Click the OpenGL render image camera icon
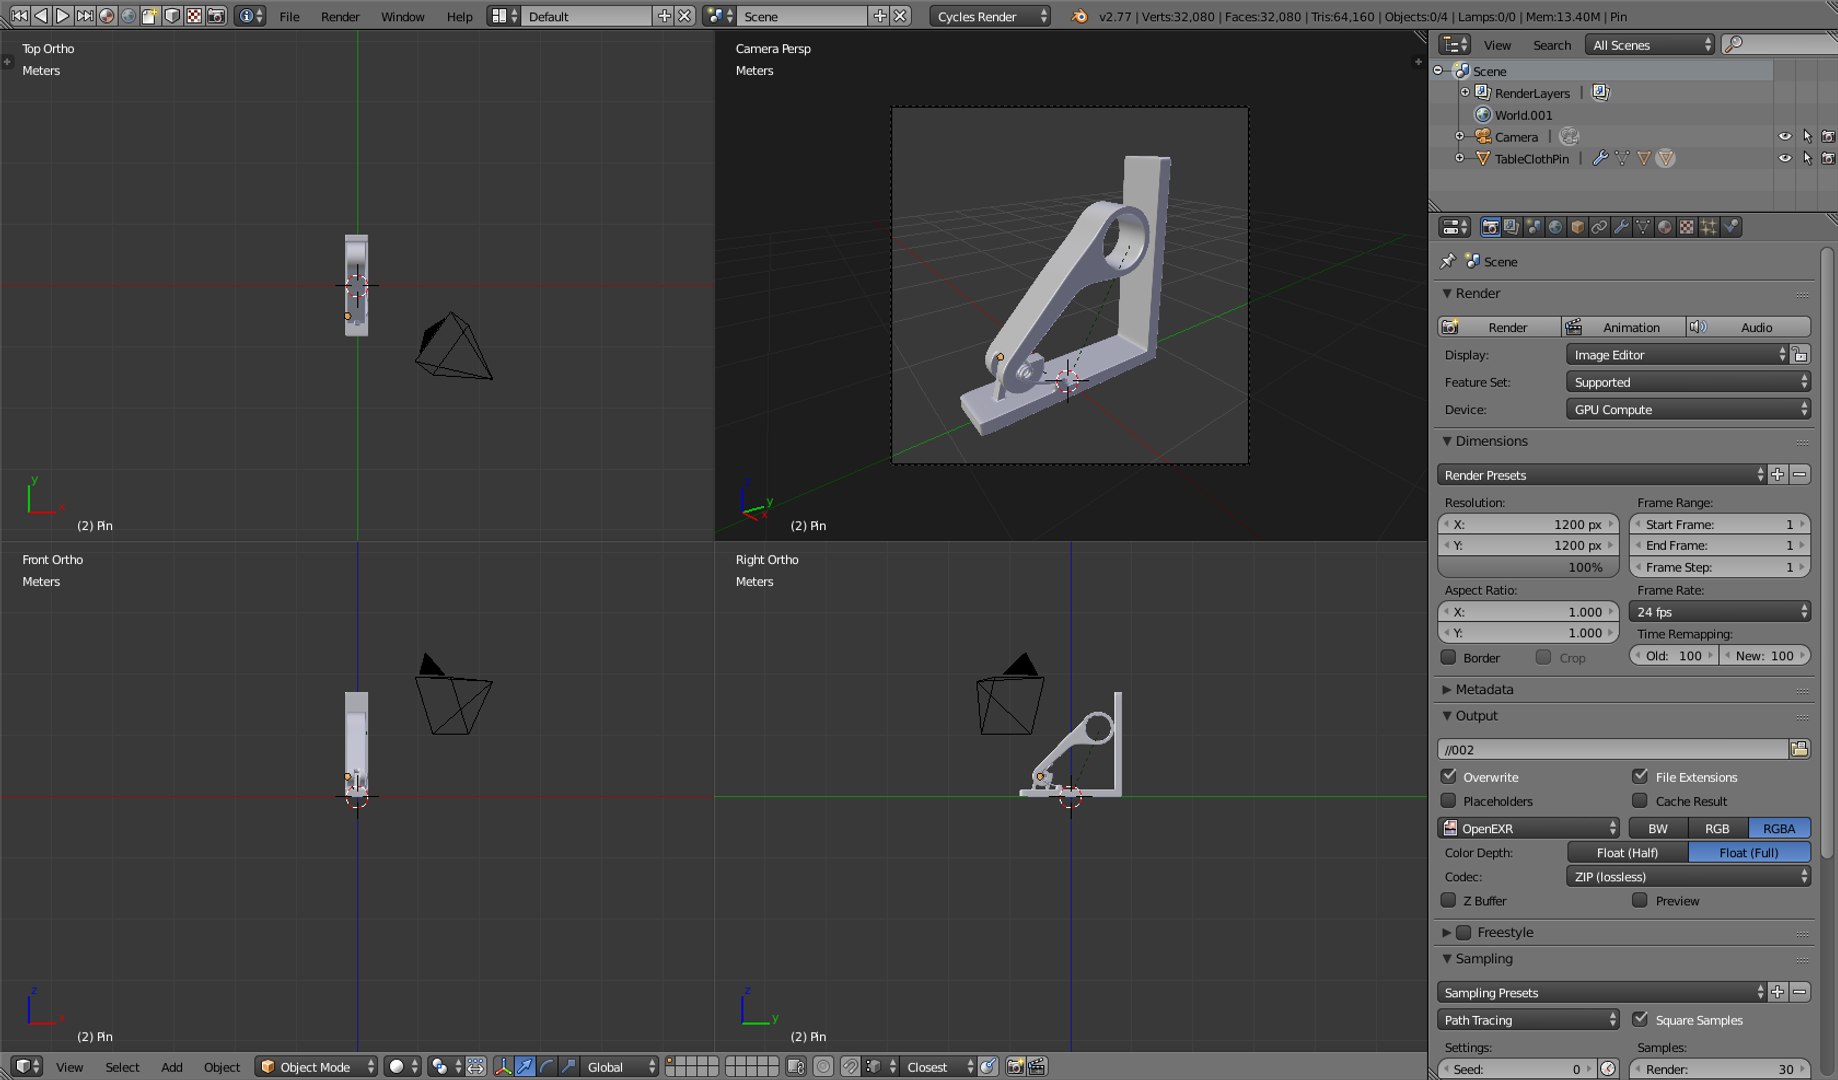 1015,1067
